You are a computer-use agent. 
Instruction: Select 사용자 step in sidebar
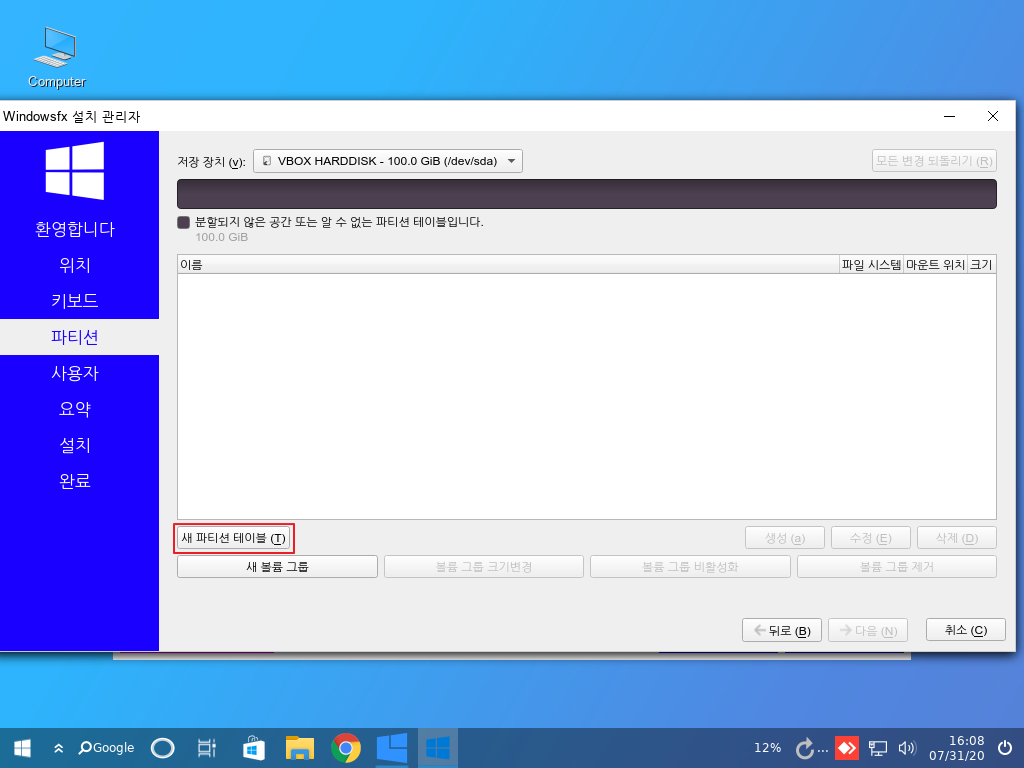[x=75, y=374]
